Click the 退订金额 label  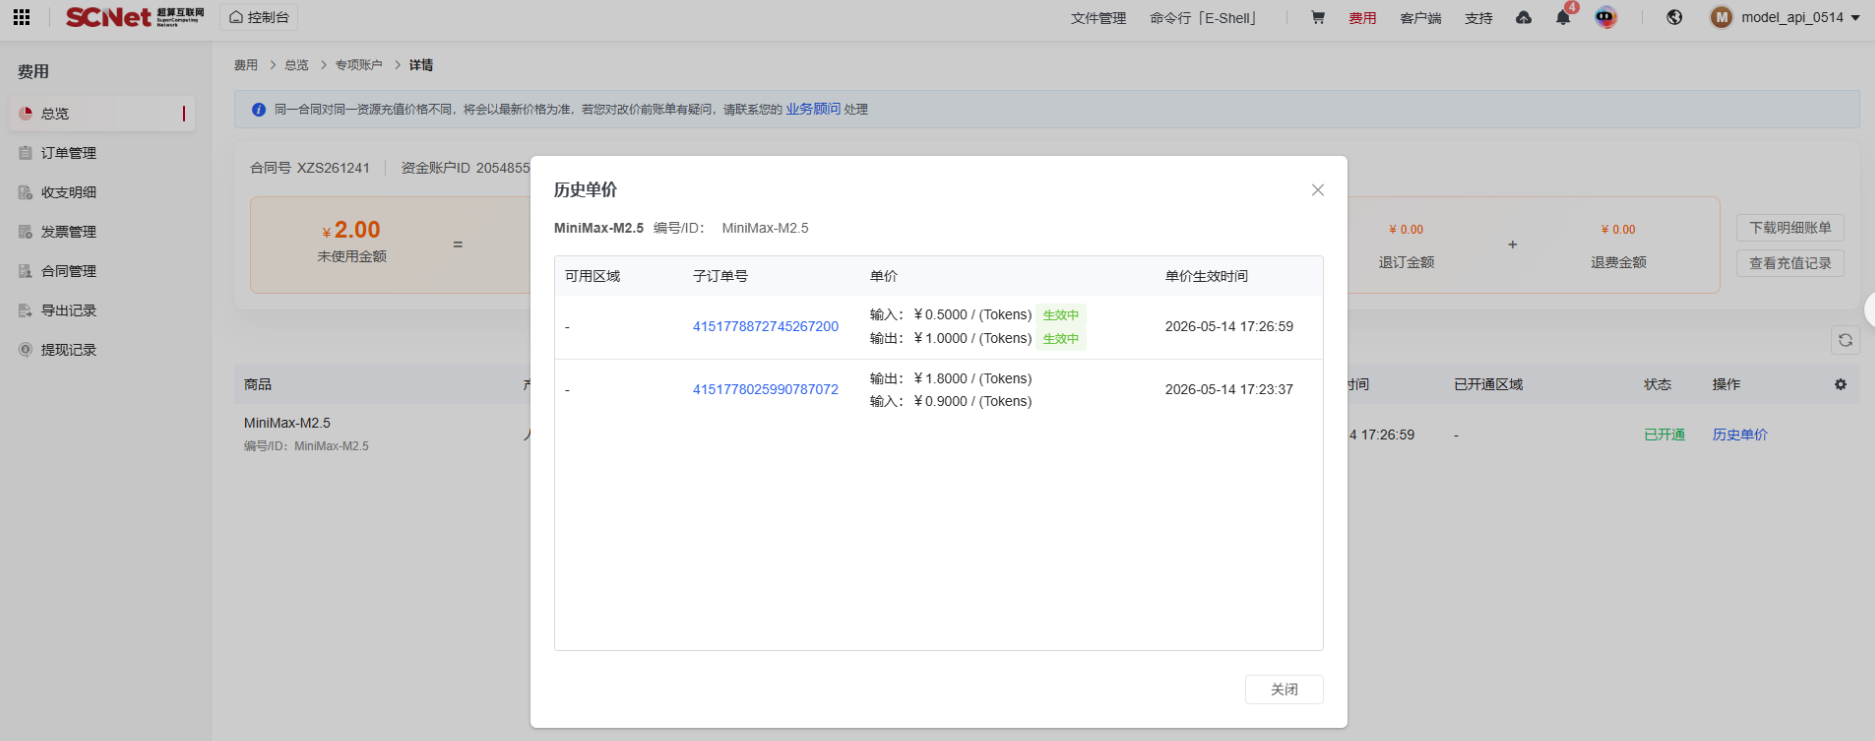pos(1406,262)
